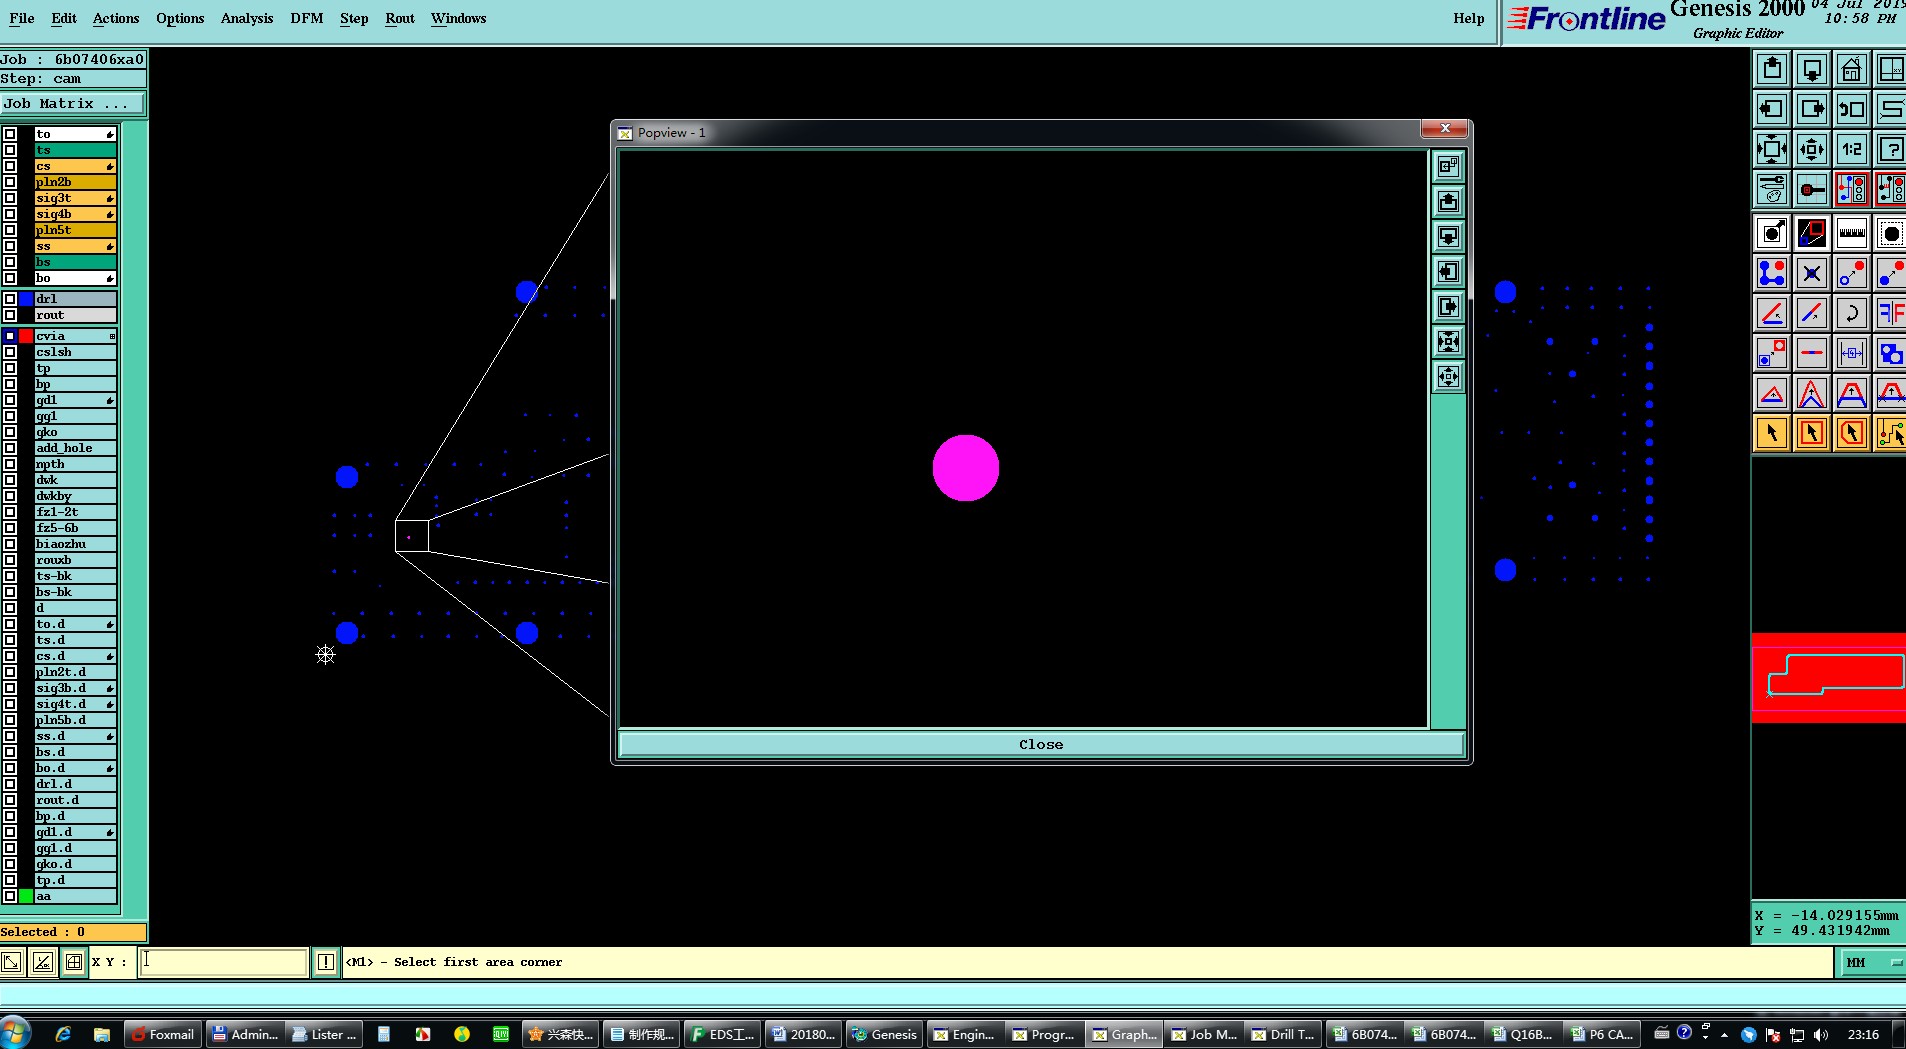
Task: Click Popview pan up icon
Action: pyautogui.click(x=1448, y=202)
